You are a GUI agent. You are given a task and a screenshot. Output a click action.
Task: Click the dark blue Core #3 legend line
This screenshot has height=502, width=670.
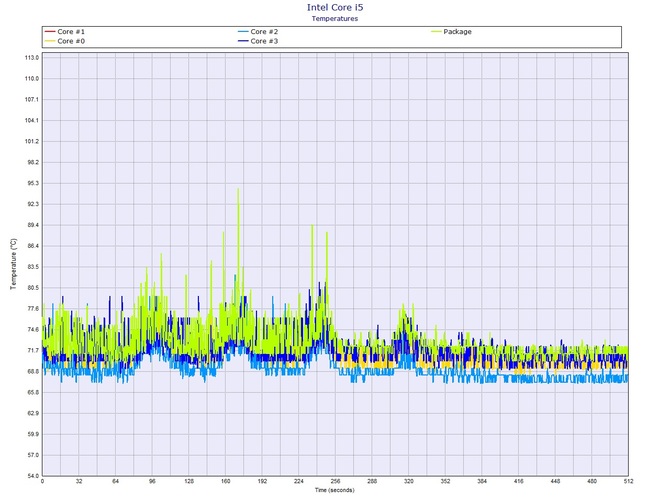243,41
